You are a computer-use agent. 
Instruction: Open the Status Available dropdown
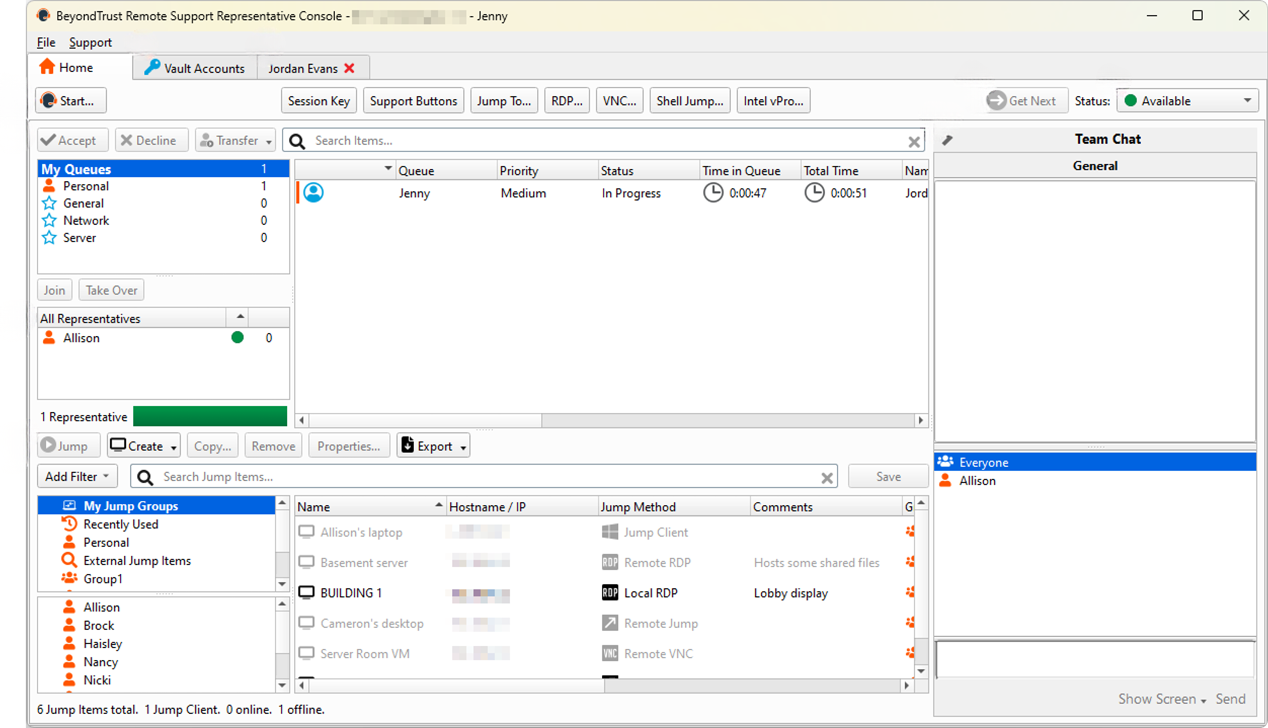click(x=1187, y=101)
